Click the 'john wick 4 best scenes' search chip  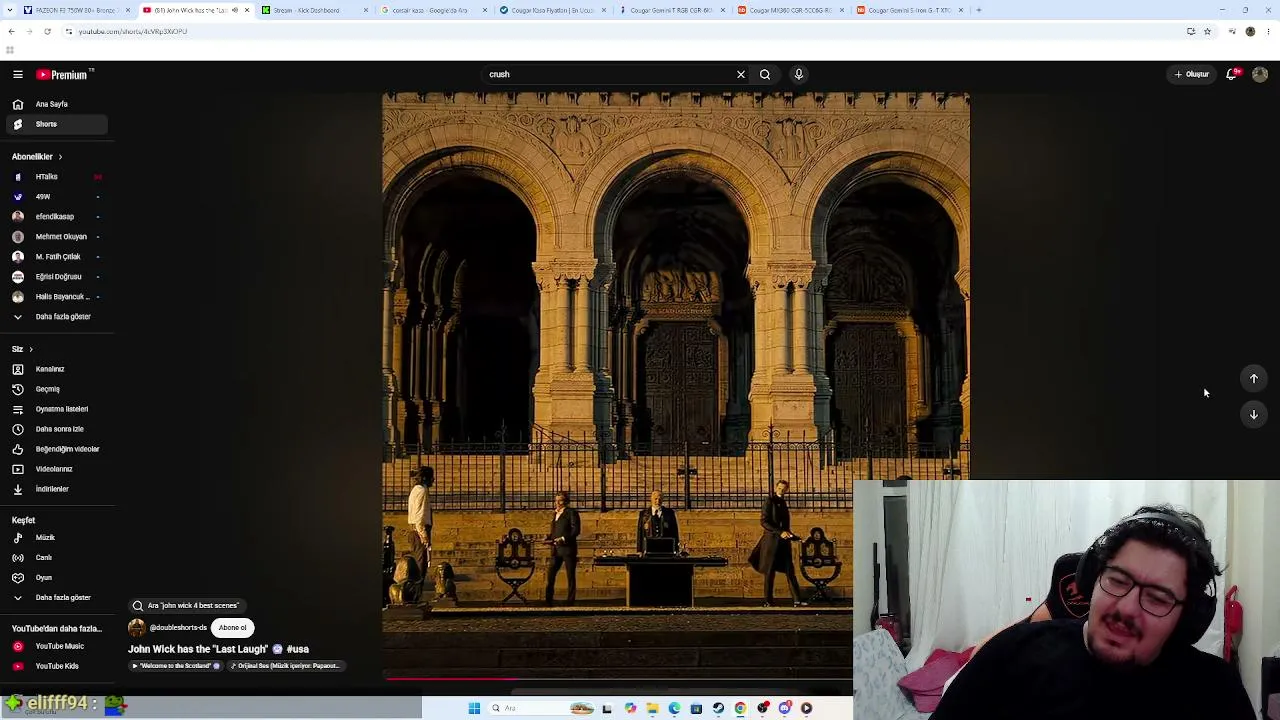click(186, 606)
